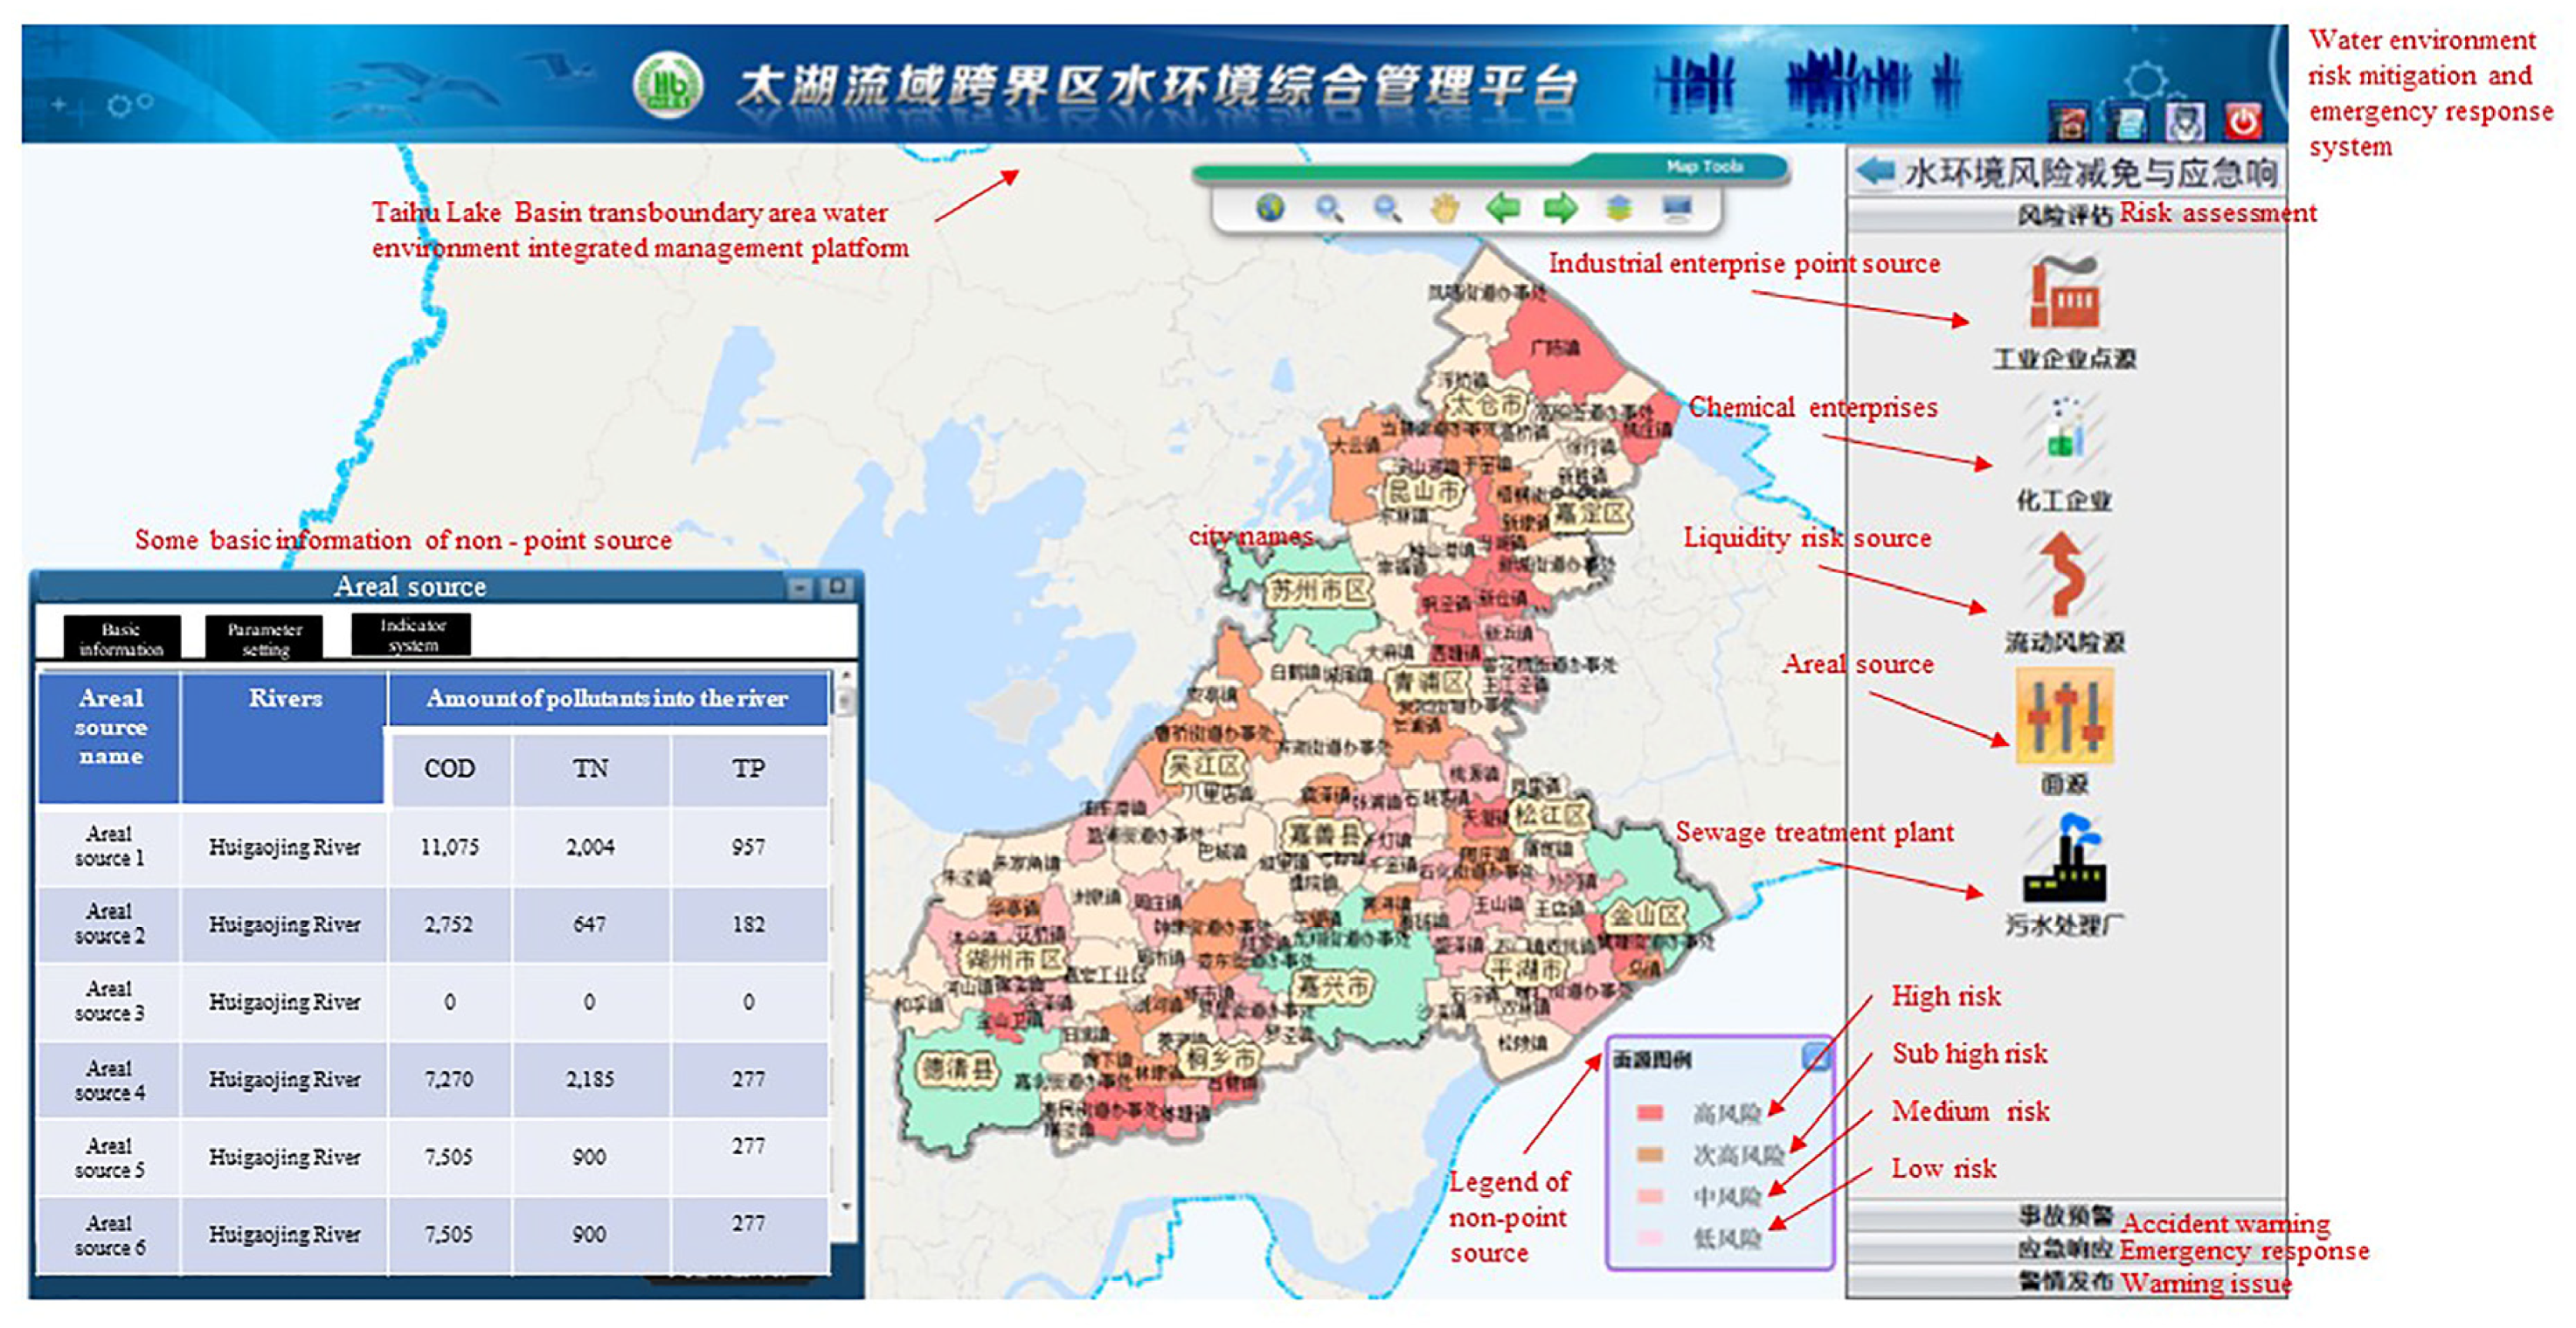2576x1328 pixels.
Task: Collapse the legend panel with its corner button
Action: coord(1817,1056)
